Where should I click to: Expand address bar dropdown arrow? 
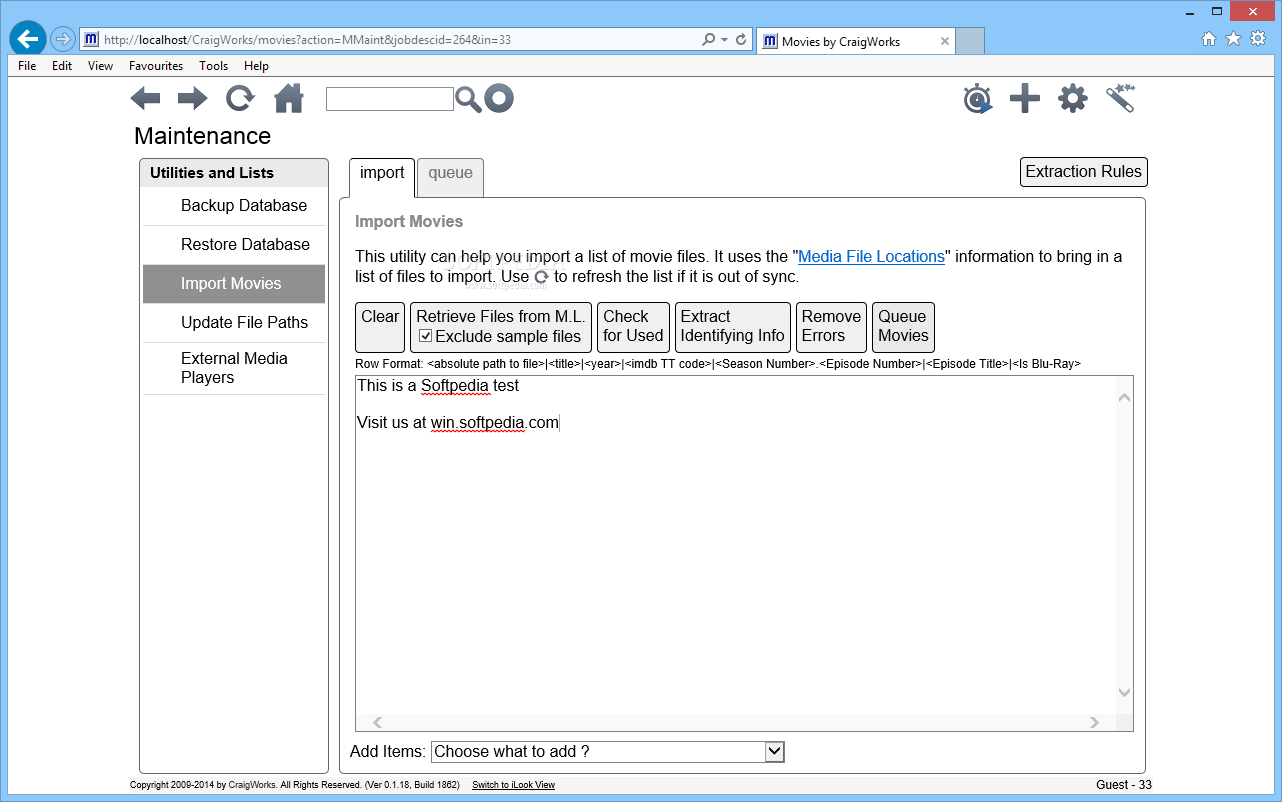click(724, 40)
